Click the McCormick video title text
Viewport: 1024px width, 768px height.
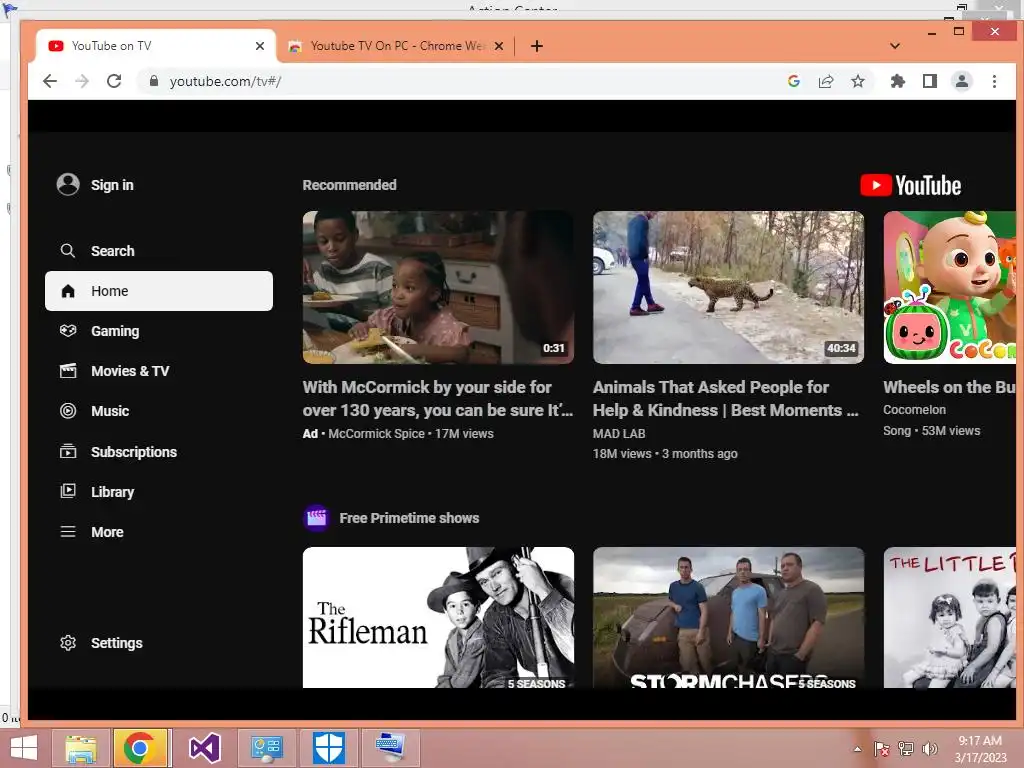[438, 398]
